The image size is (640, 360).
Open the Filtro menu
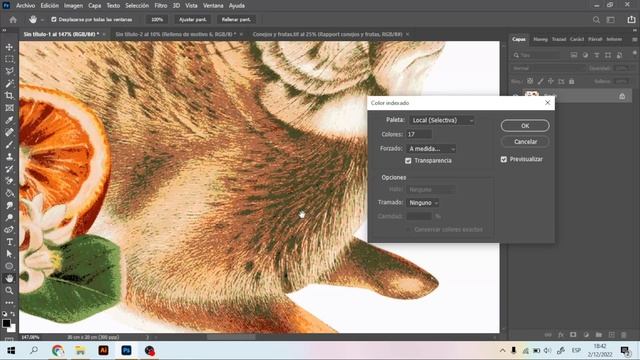click(160, 6)
